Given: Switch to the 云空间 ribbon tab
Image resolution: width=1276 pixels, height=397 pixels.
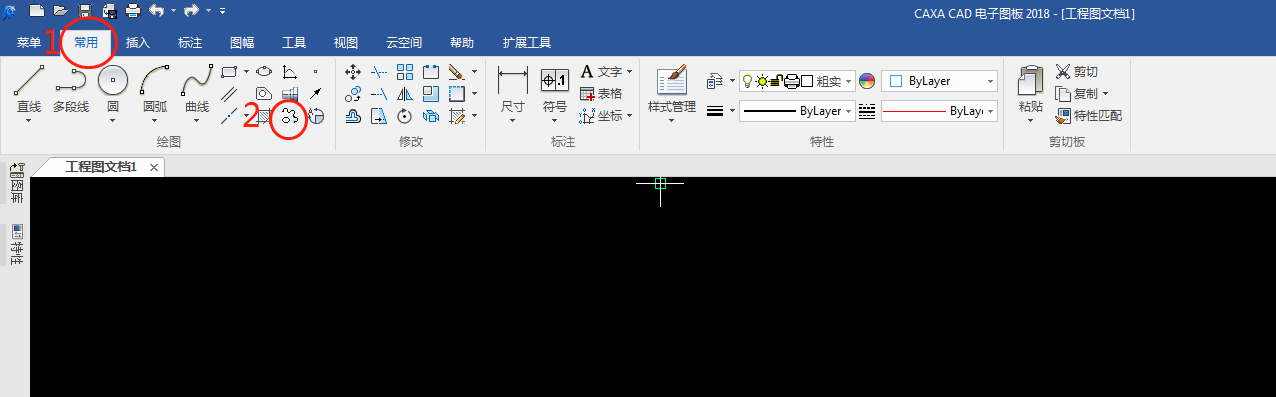Looking at the screenshot, I should pyautogui.click(x=404, y=43).
